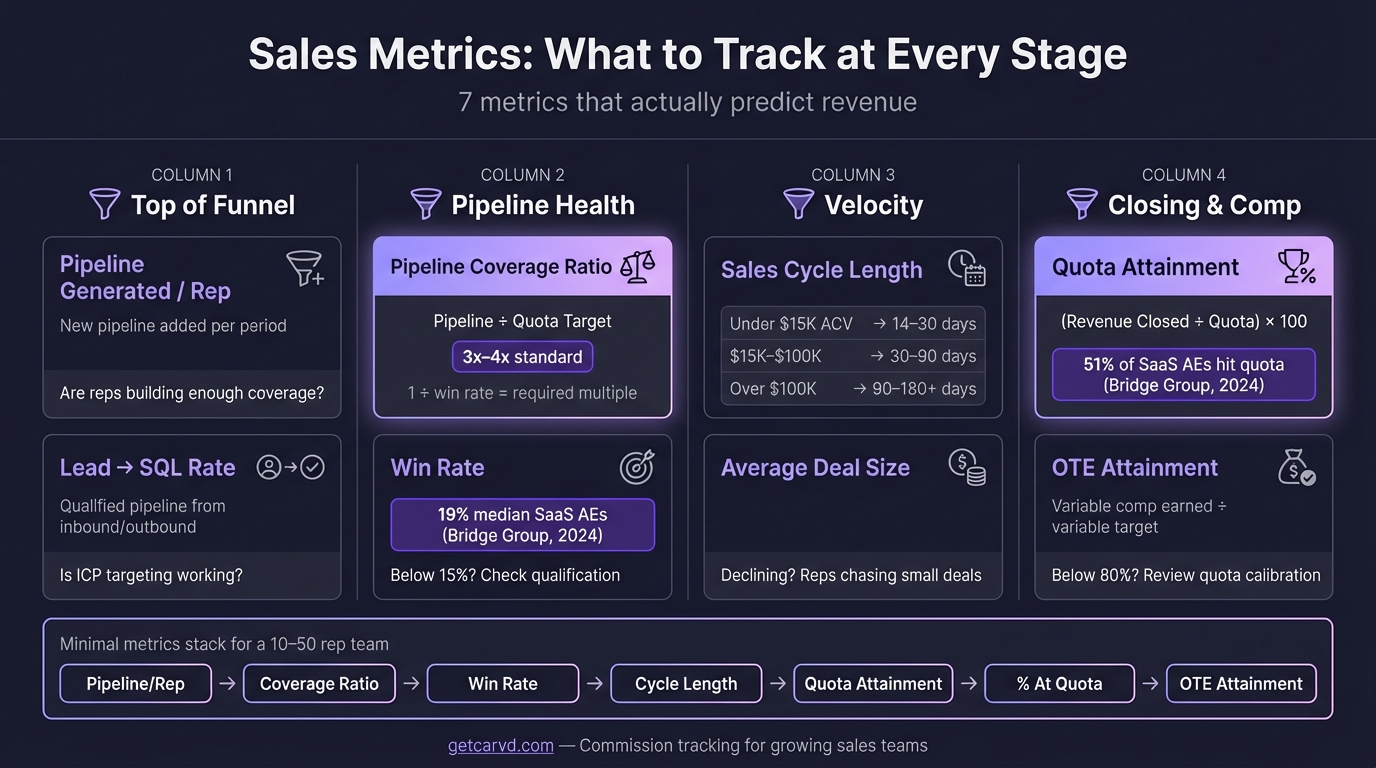Click the money bag icon on OTE Attainment

(1297, 467)
